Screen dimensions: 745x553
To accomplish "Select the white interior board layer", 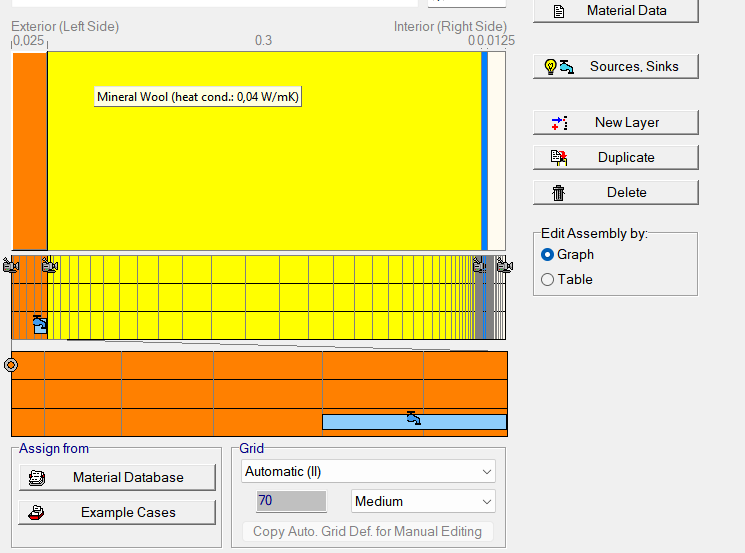I will pyautogui.click(x=497, y=151).
